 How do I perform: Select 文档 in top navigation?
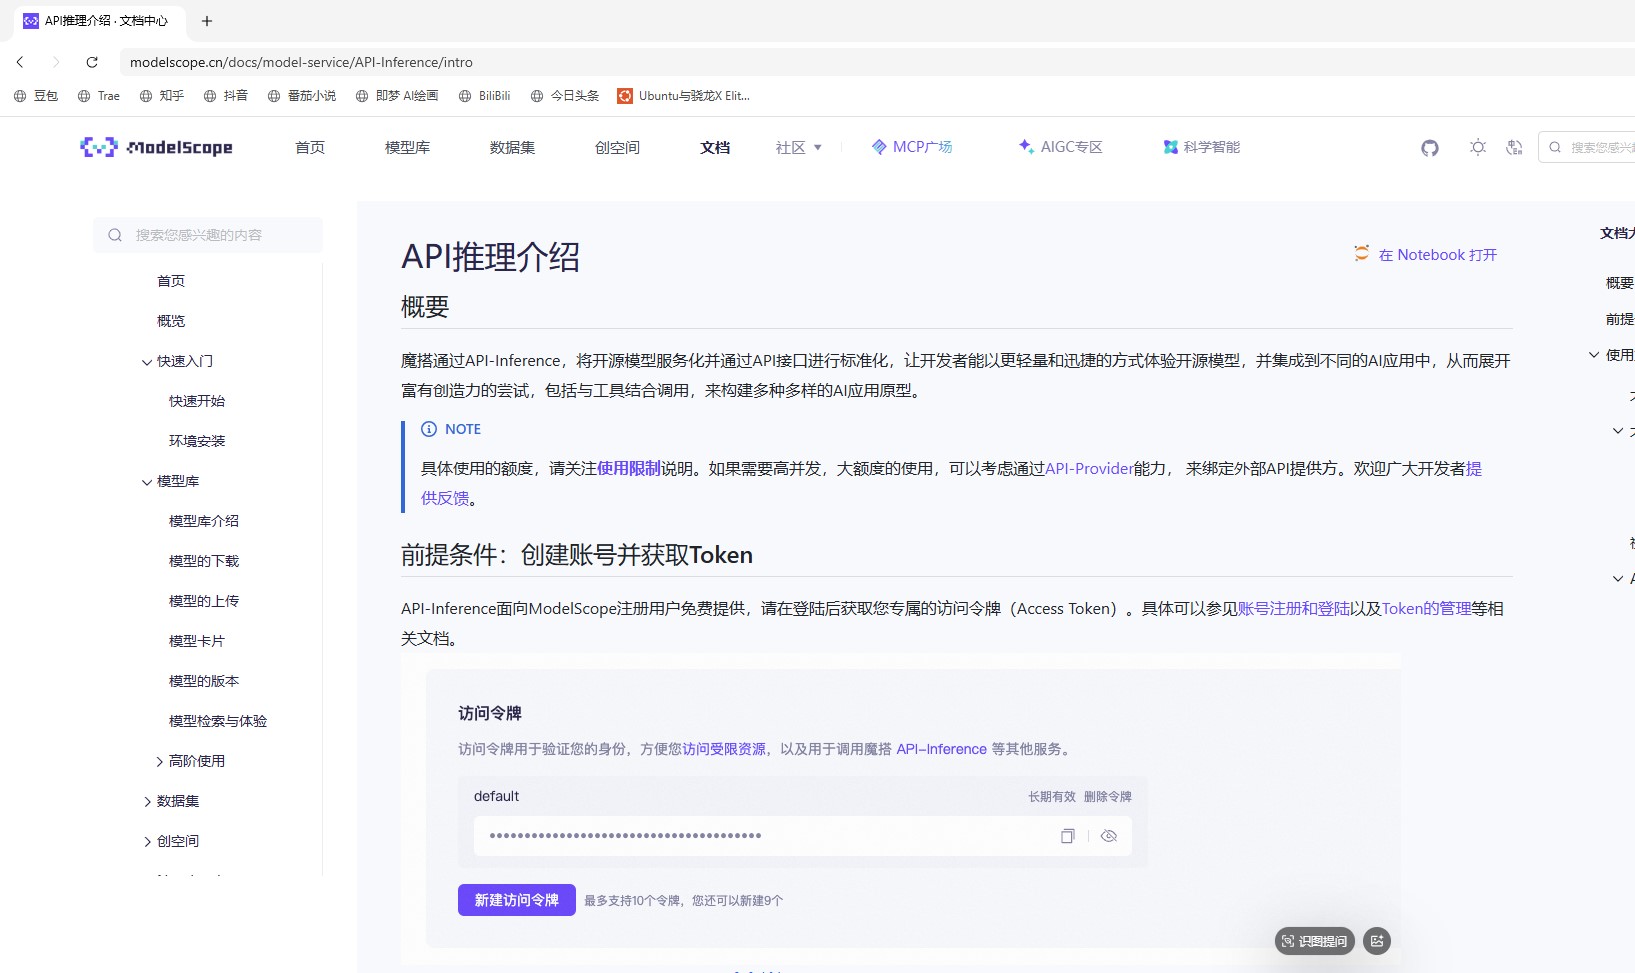(x=715, y=148)
